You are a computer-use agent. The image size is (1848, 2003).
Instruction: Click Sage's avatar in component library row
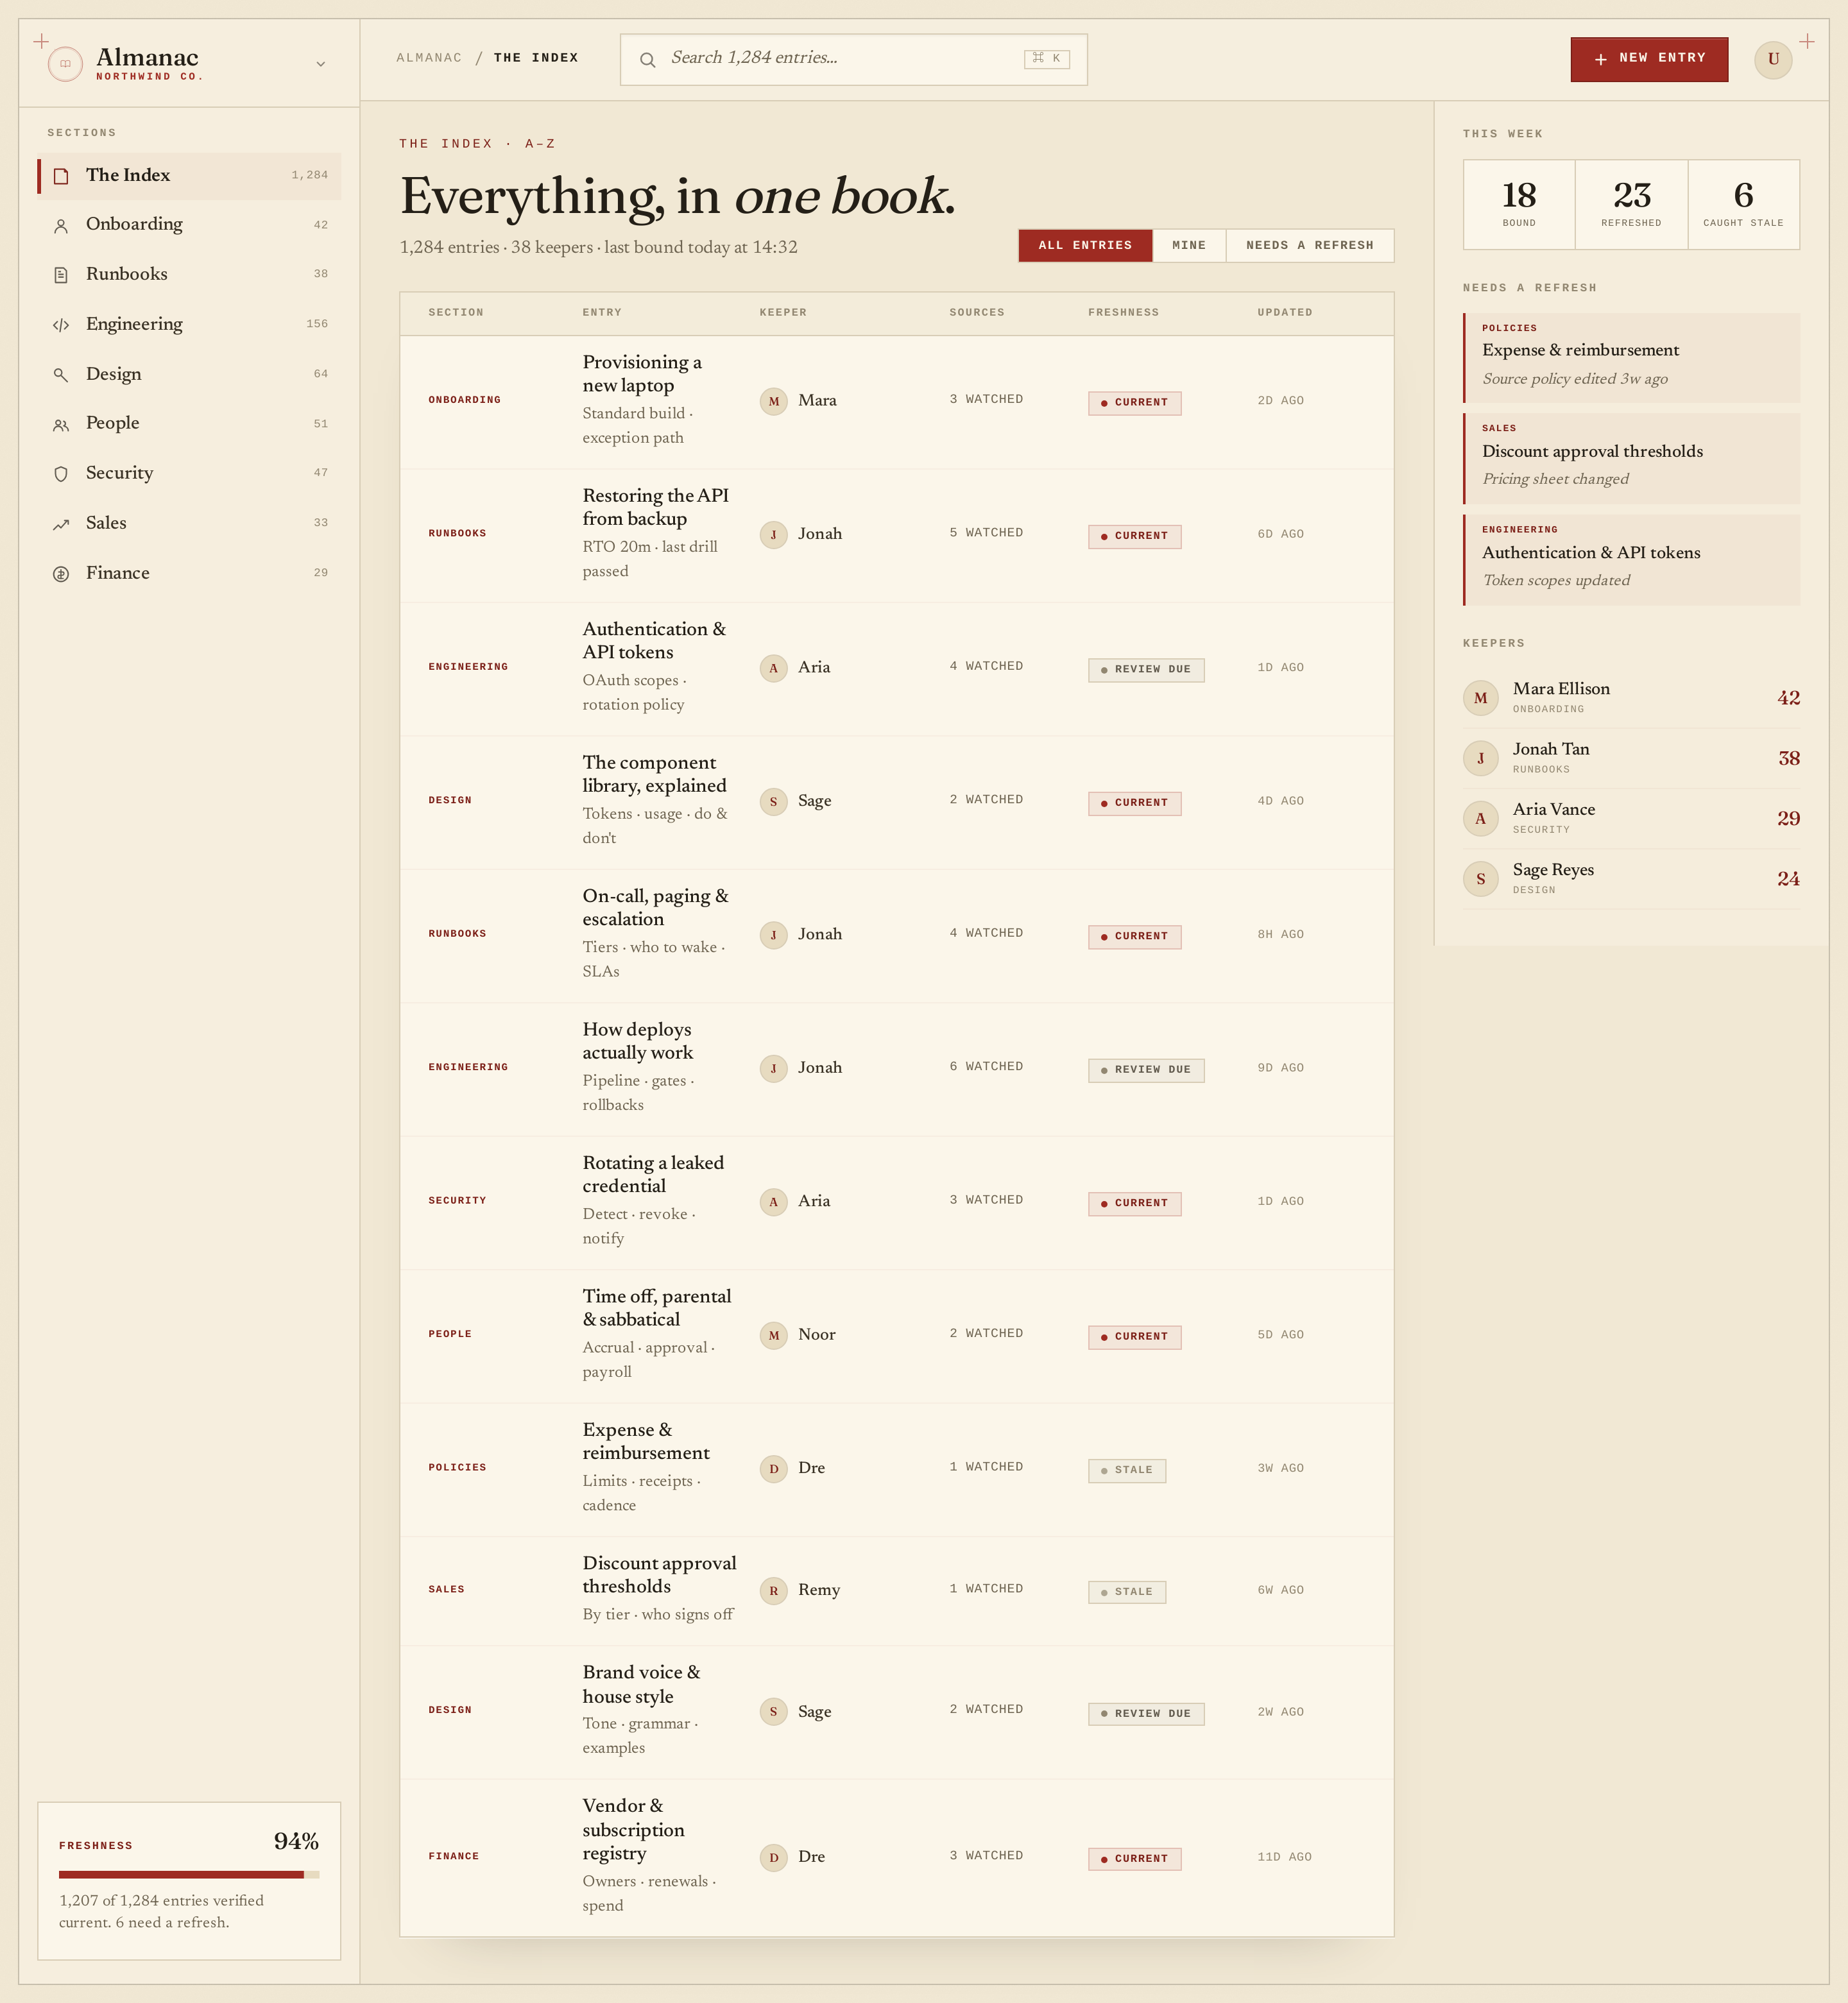click(x=773, y=801)
